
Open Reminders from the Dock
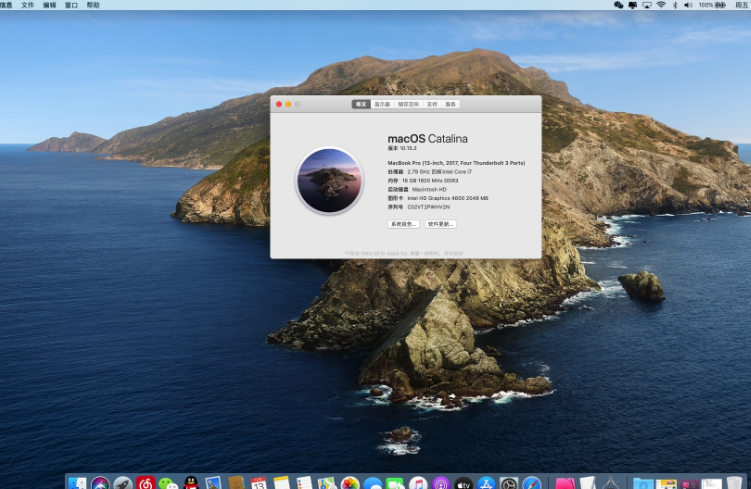pyautogui.click(x=304, y=483)
